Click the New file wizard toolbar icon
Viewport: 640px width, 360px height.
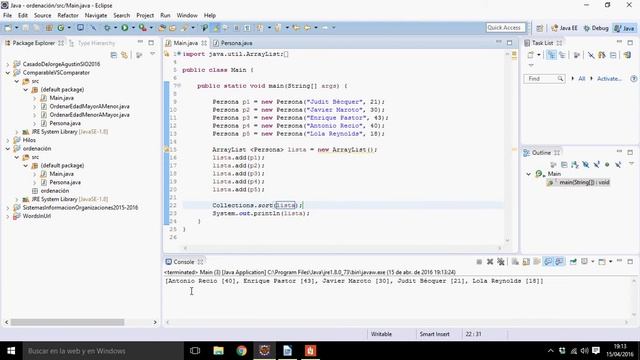coord(8,28)
